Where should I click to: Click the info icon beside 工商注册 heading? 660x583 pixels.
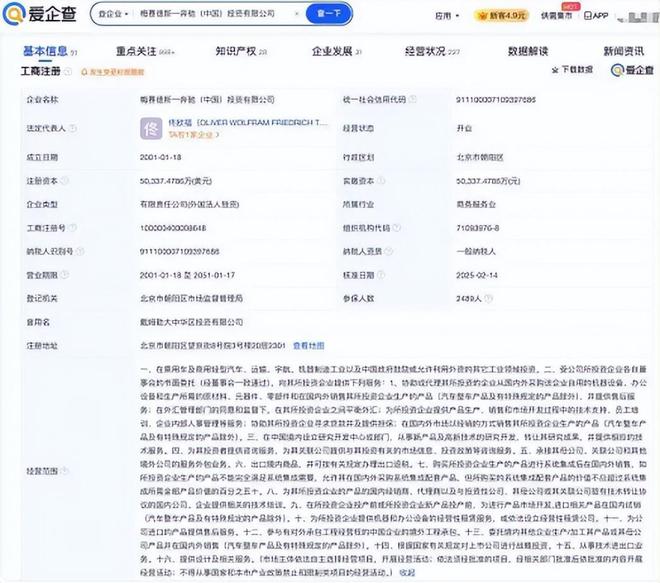click(68, 71)
